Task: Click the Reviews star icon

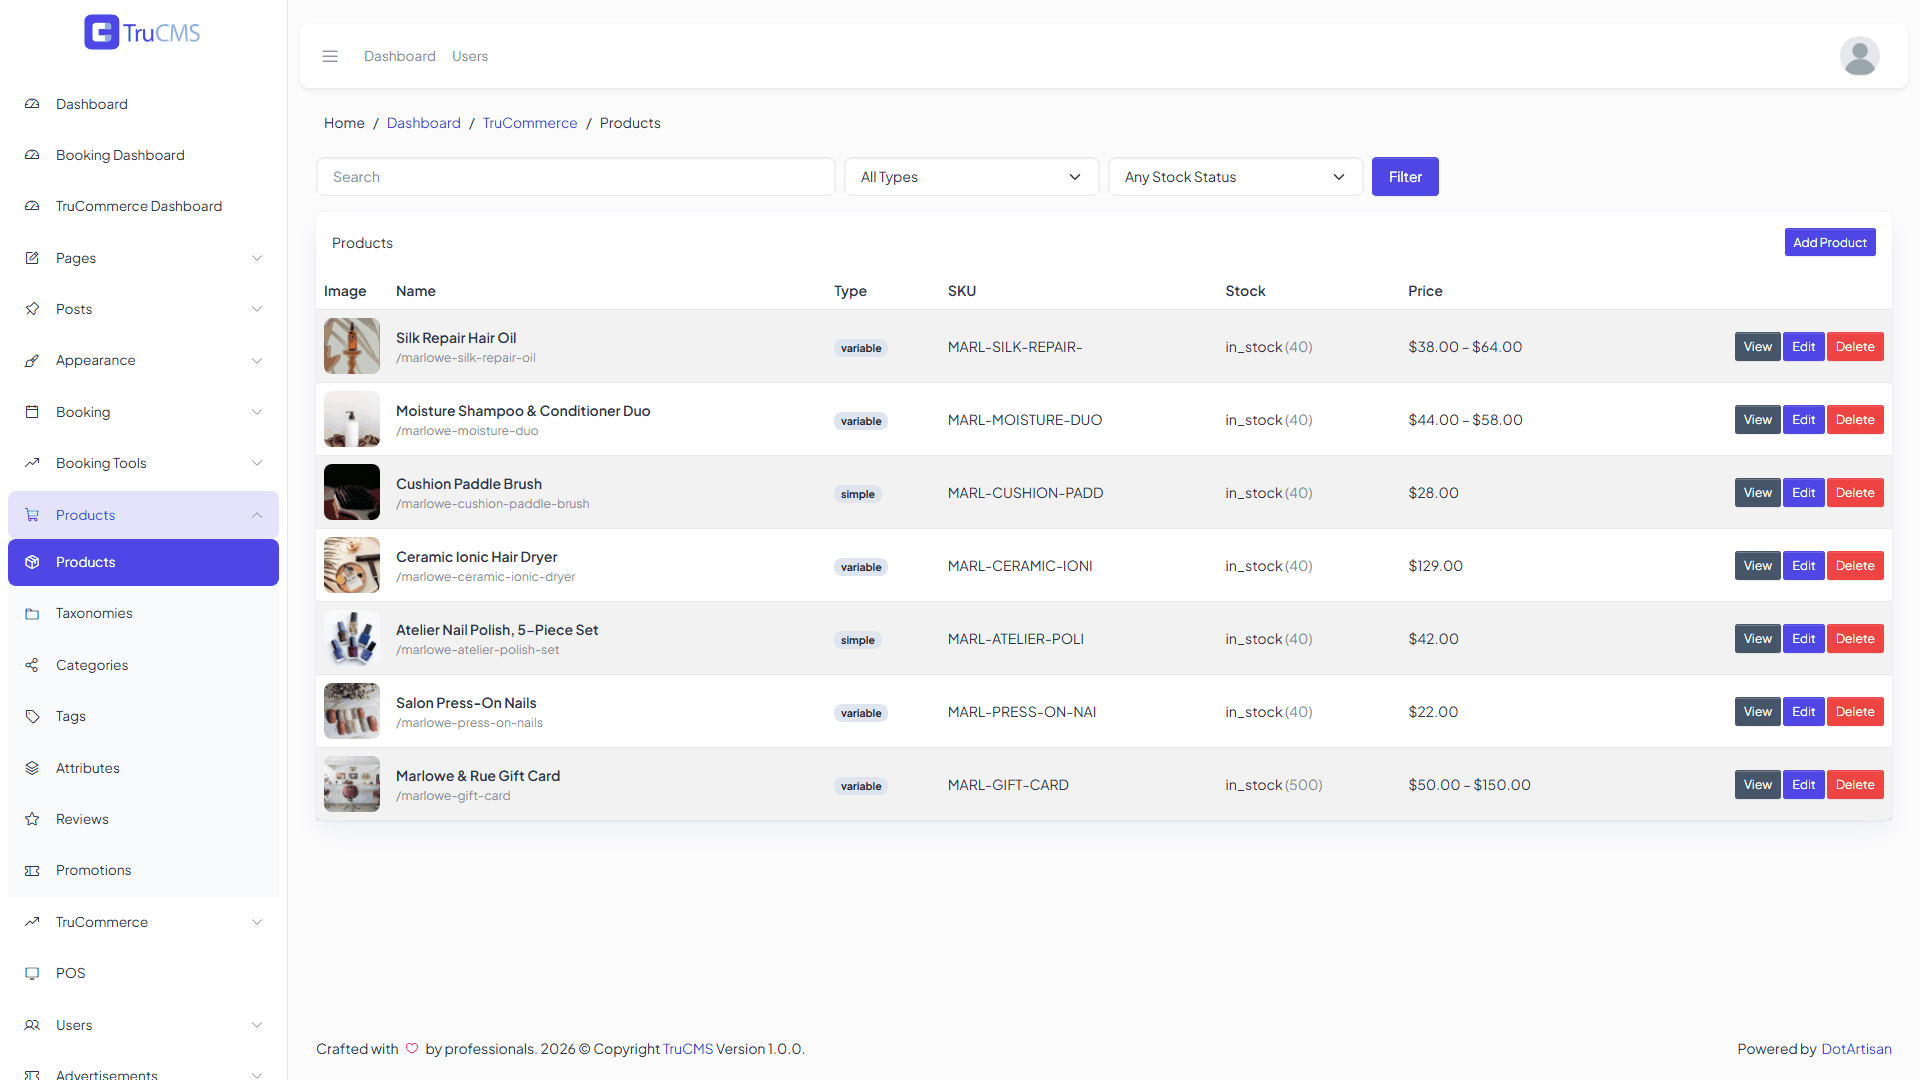Action: coord(32,819)
